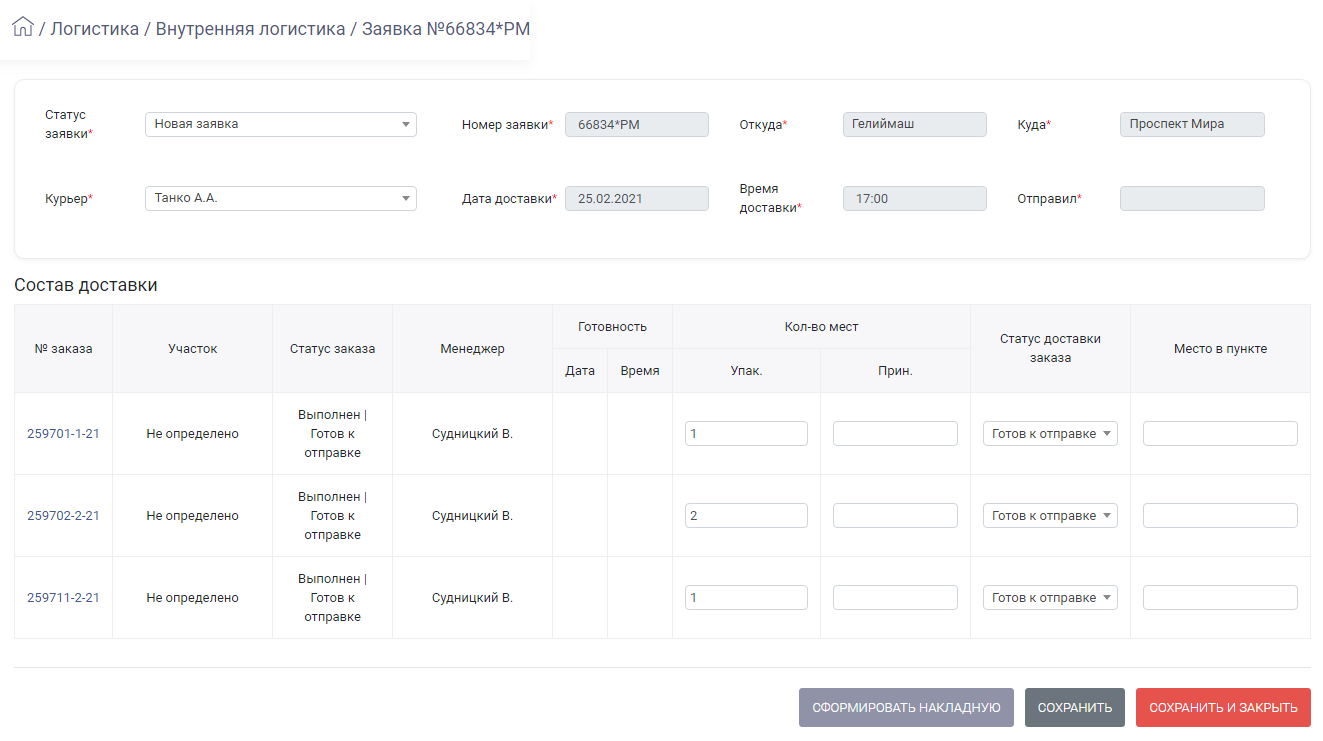Click the Состав доставки heading
This screenshot has height=741, width=1323.
tap(86, 285)
